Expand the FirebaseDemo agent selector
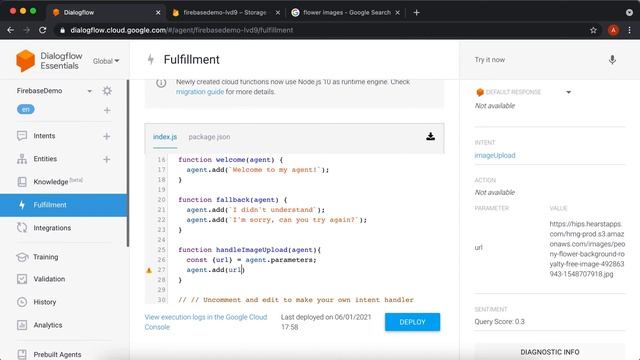 pos(89,91)
